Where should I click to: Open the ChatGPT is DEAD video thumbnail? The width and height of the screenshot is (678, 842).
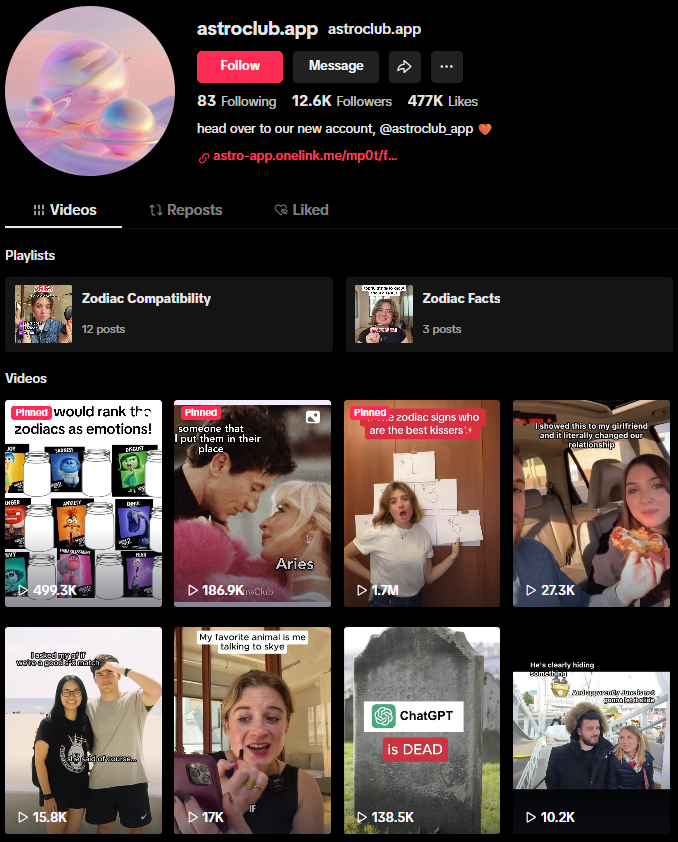[x=422, y=730]
